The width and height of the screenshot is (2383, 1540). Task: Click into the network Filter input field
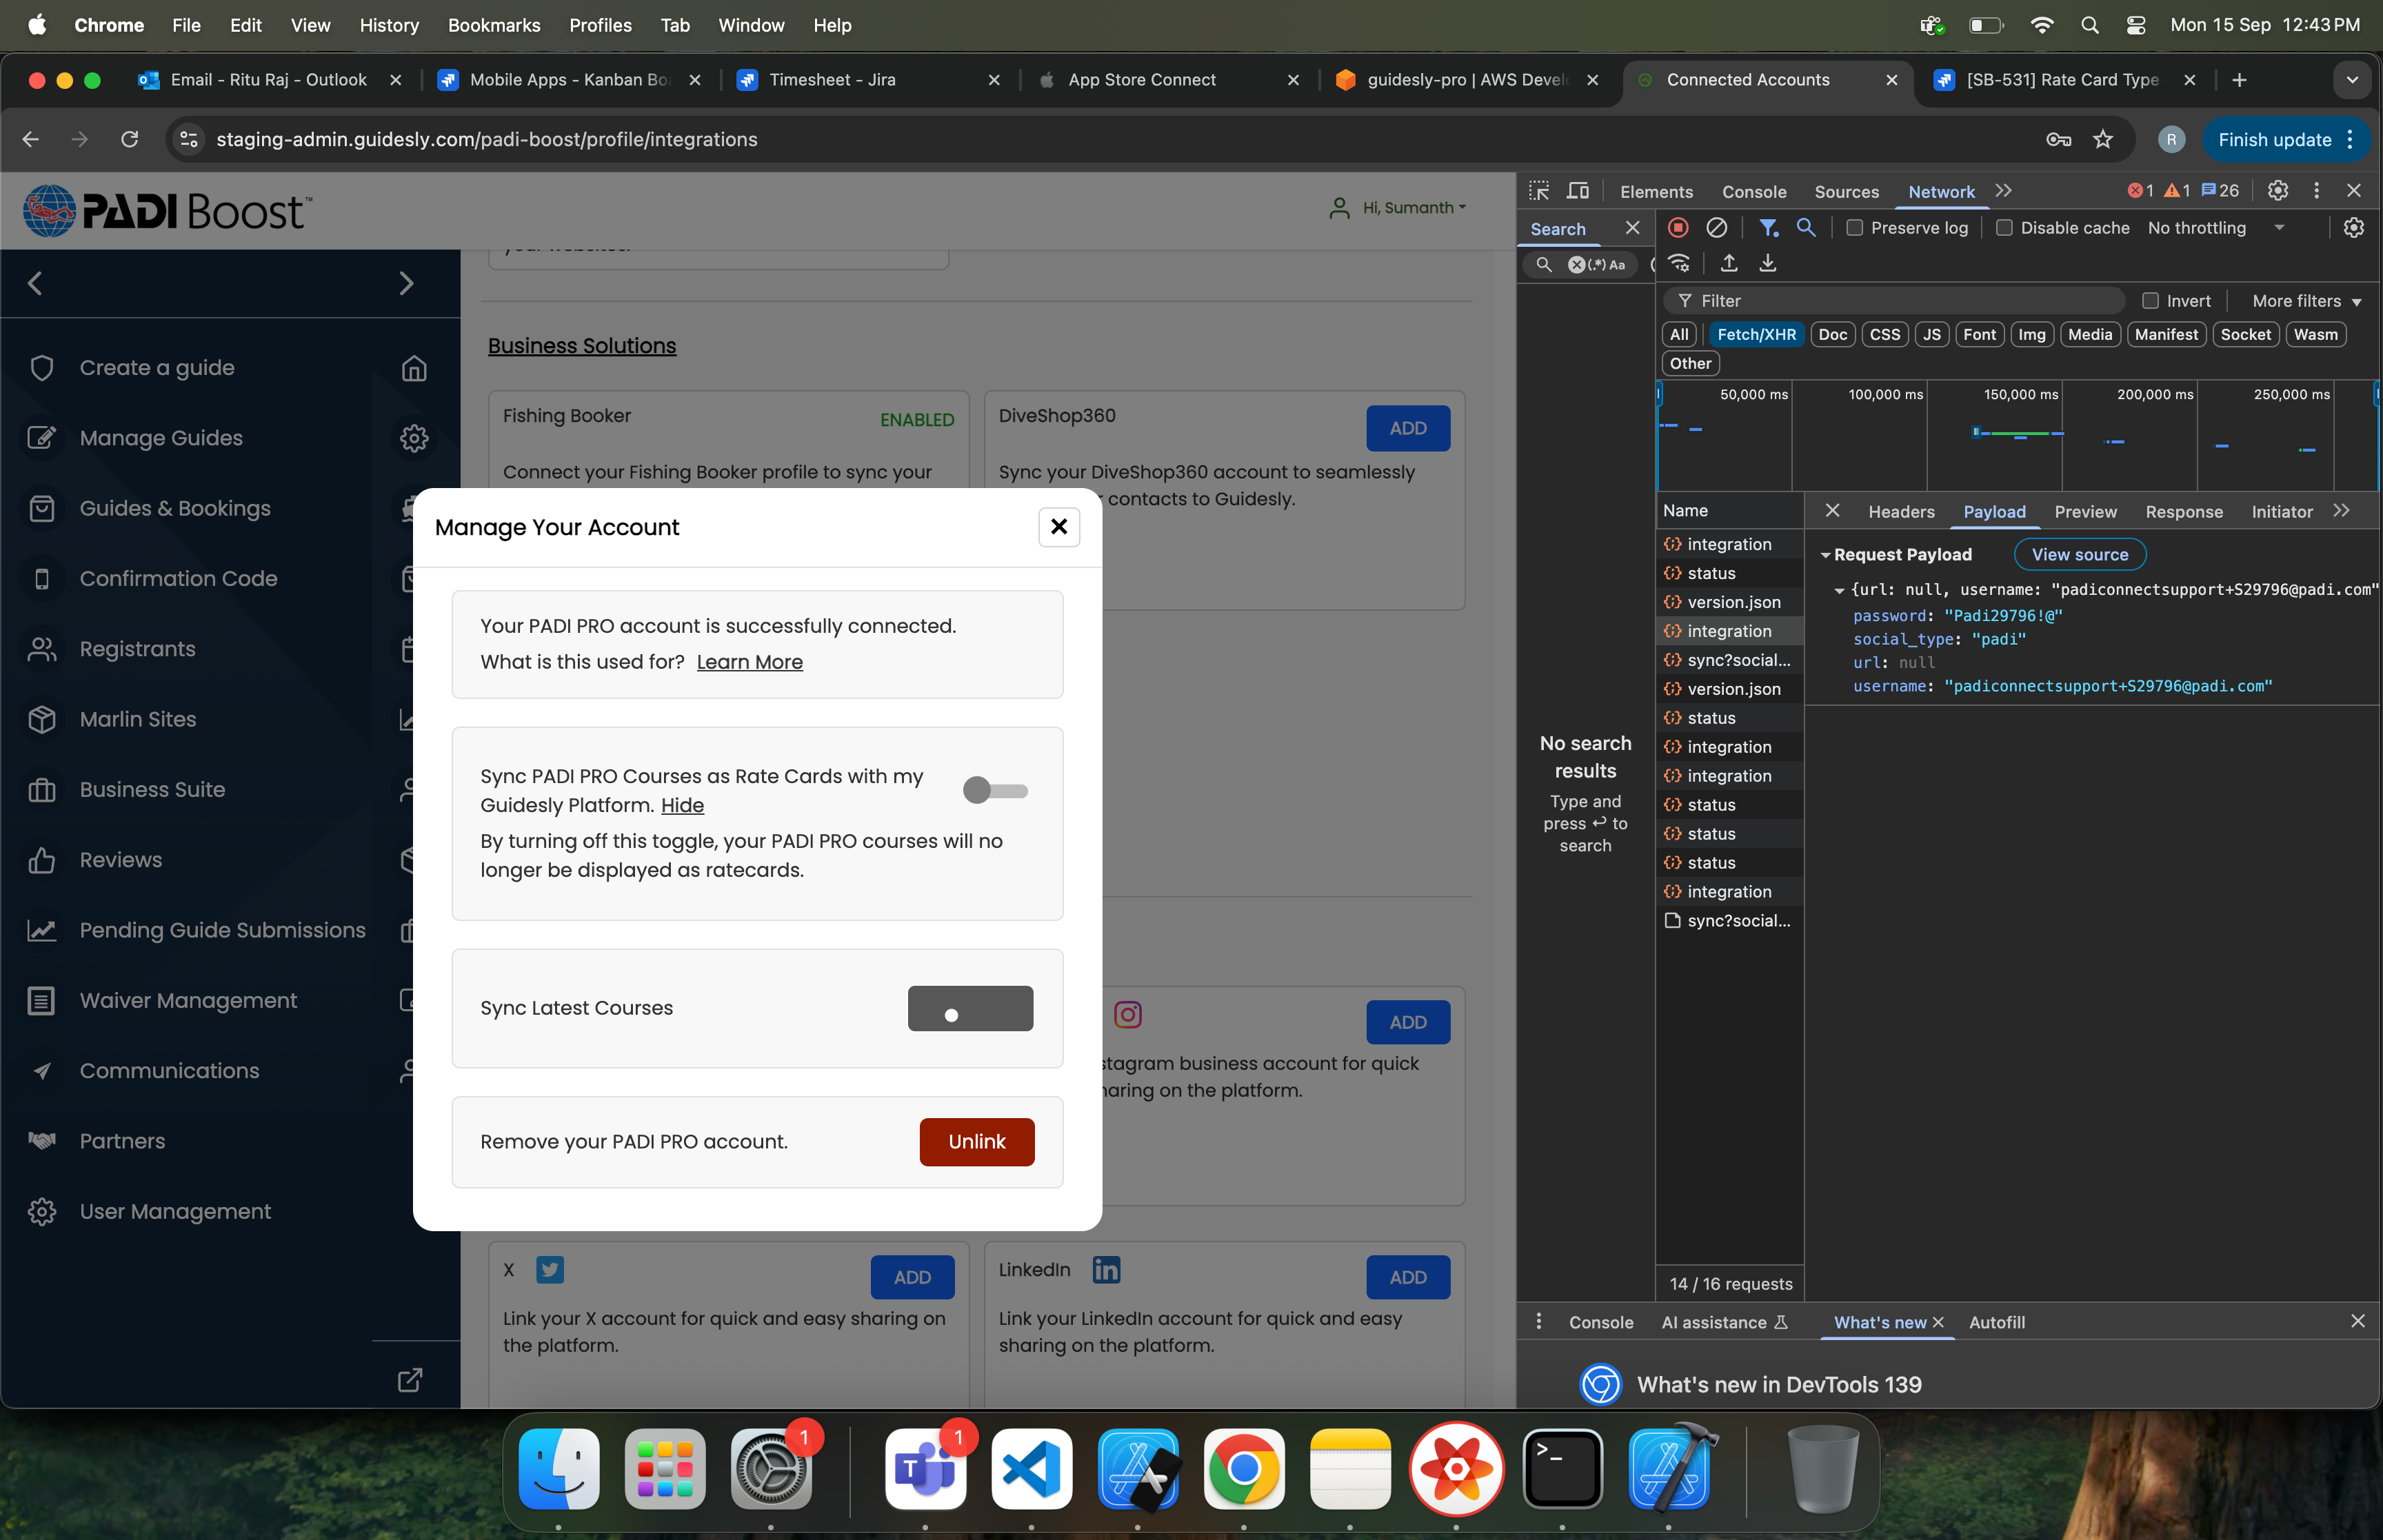(1900, 301)
